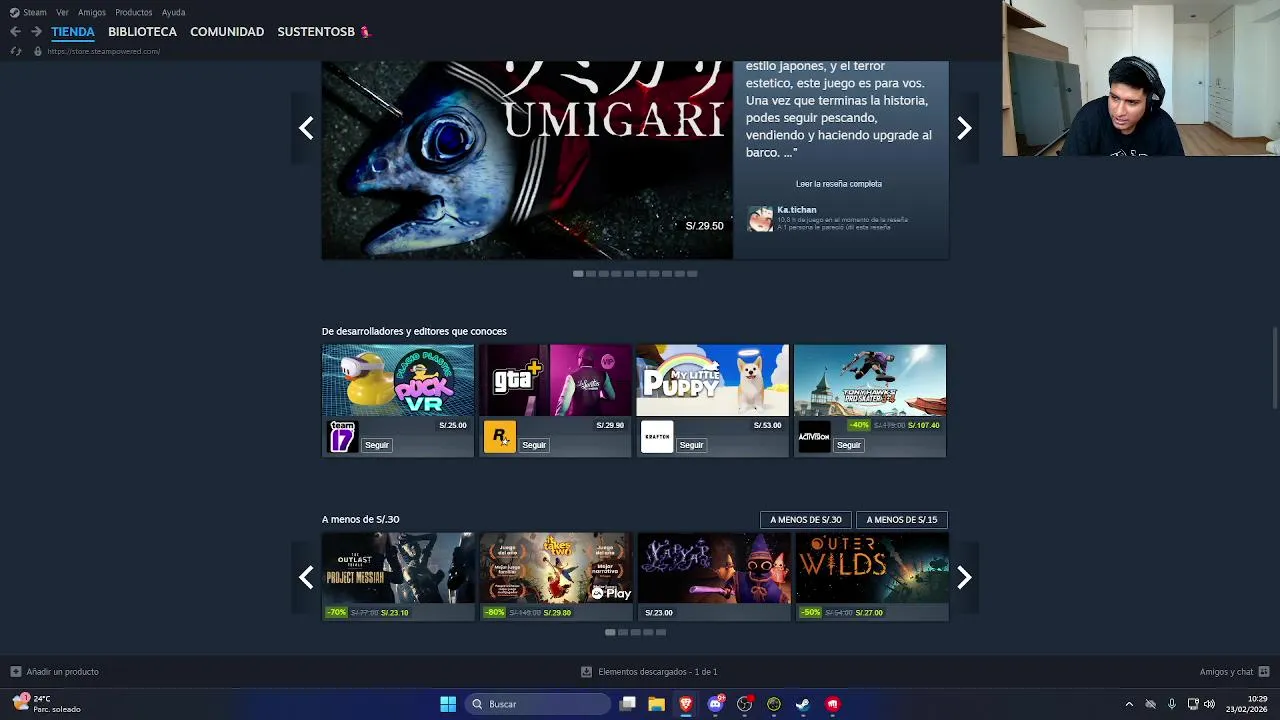Open the Outer Wilds capsule
Viewport: 1280px width, 720px height.
point(872,576)
